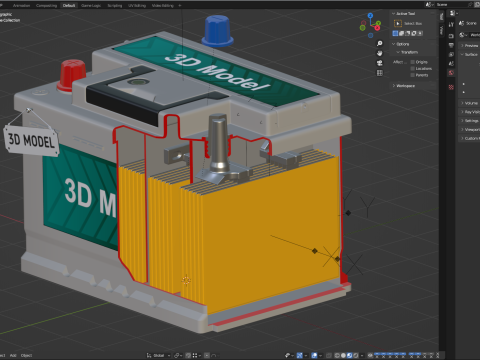Image resolution: width=480 pixels, height=360 pixels.
Task: Click the negative Z axis gizmo circle
Action: coord(370,35)
